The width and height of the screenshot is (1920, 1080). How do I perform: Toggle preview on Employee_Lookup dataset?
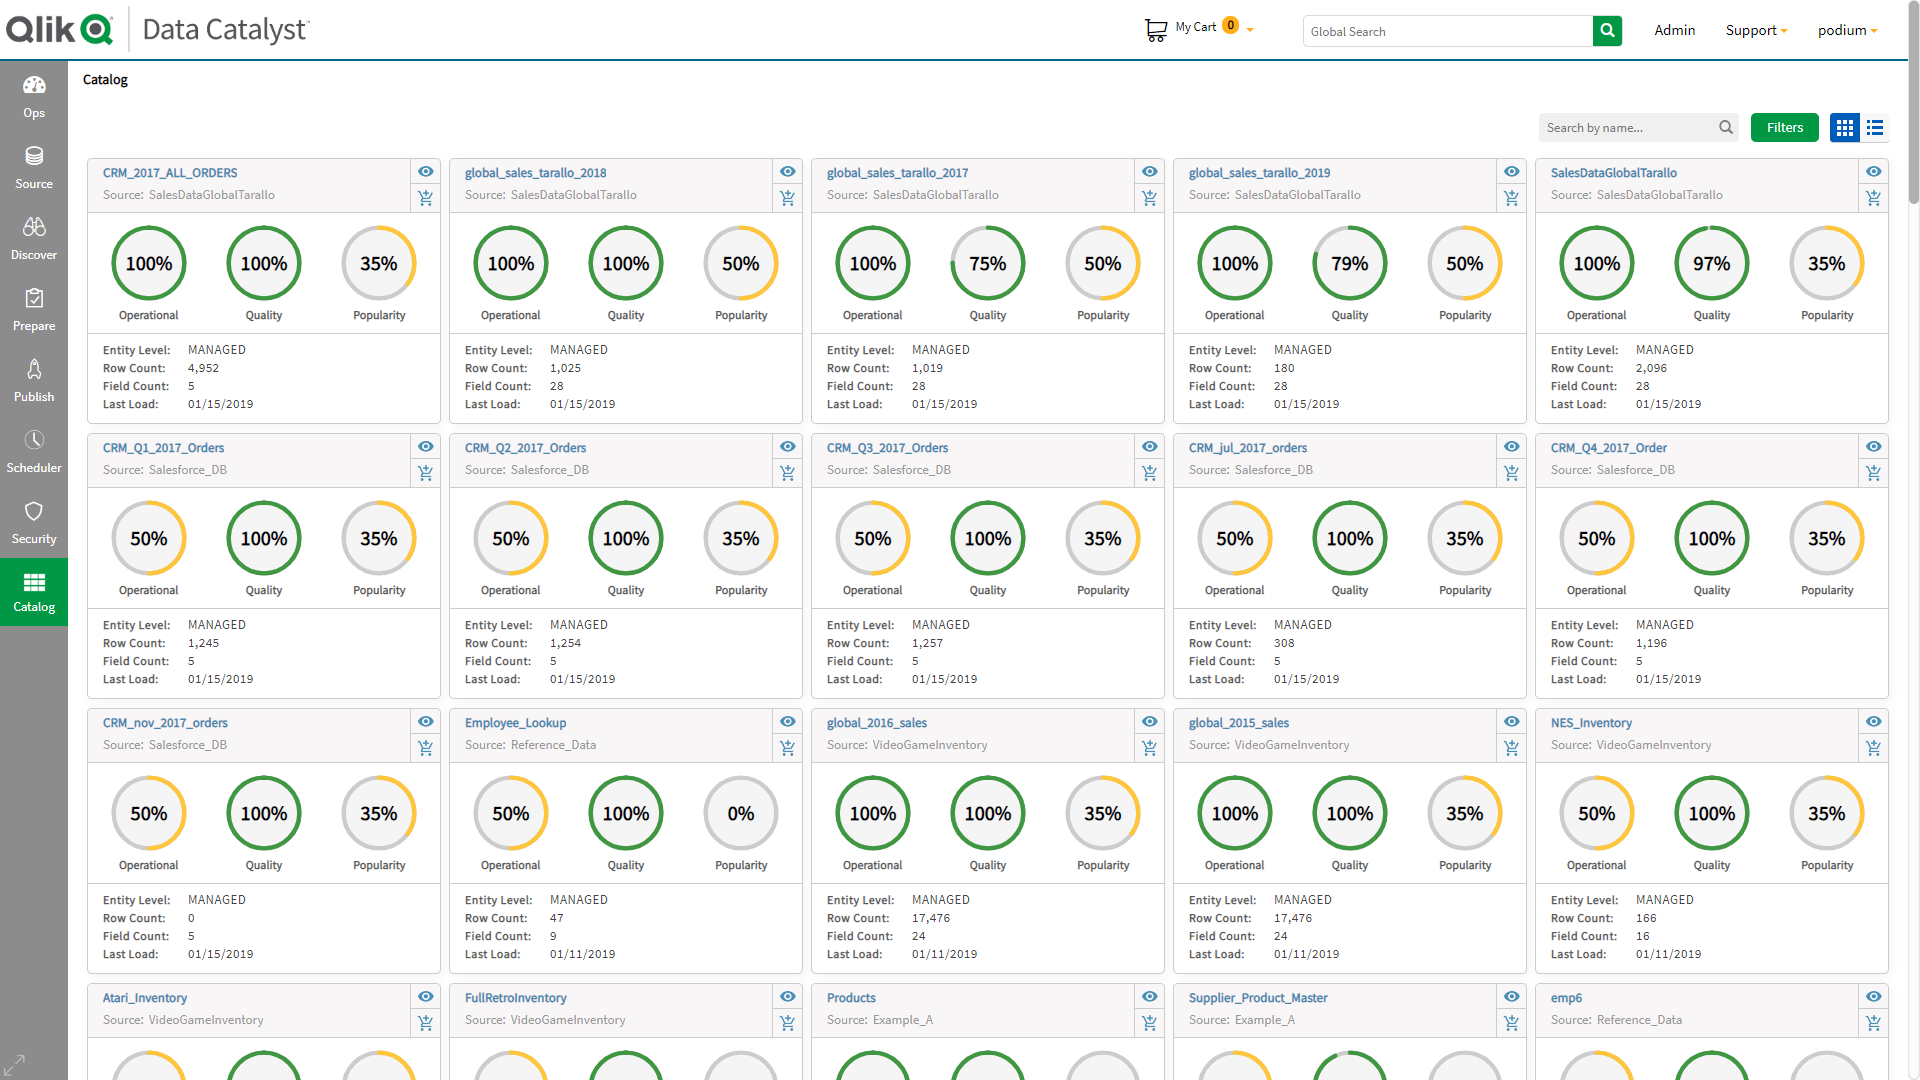(x=786, y=721)
